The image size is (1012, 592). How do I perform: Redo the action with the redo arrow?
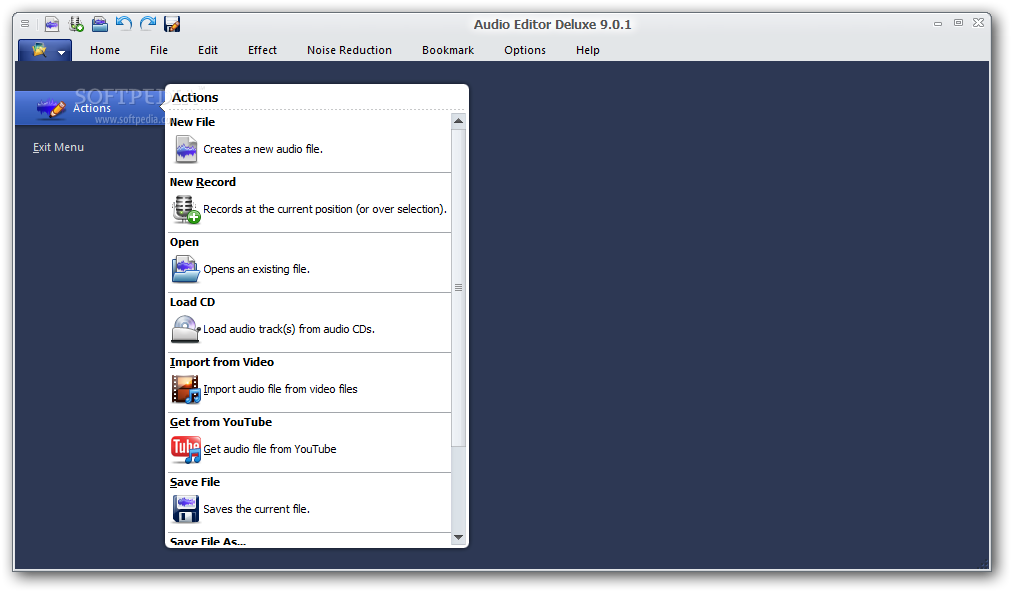coord(148,25)
